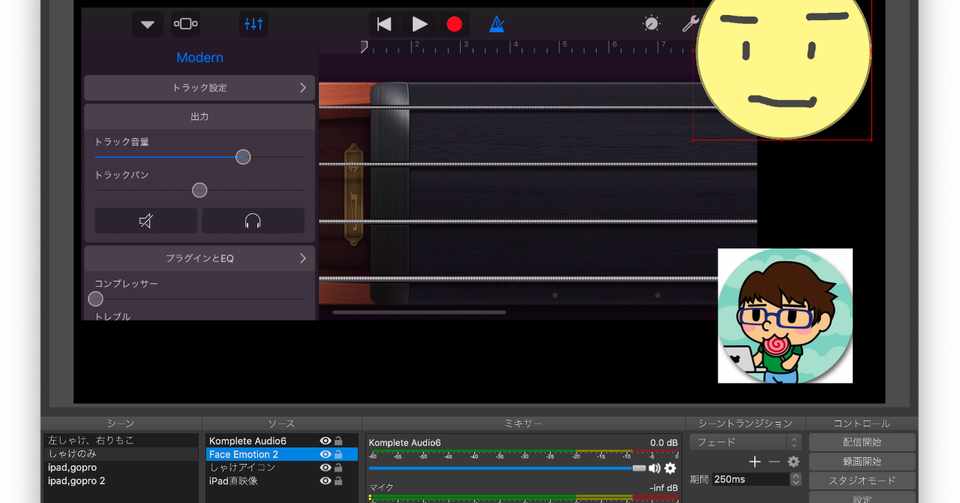Viewport: 960px width, 503px height.
Task: Open the プラグインとEQ row
Action: click(200, 258)
